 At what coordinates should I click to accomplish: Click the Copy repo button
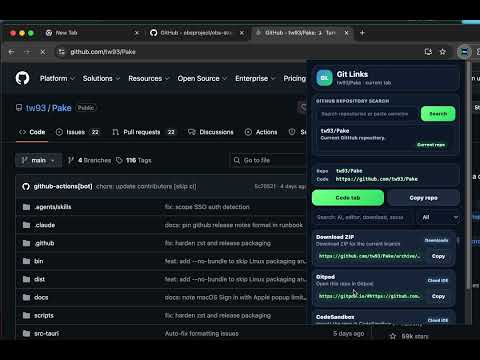coord(424,198)
